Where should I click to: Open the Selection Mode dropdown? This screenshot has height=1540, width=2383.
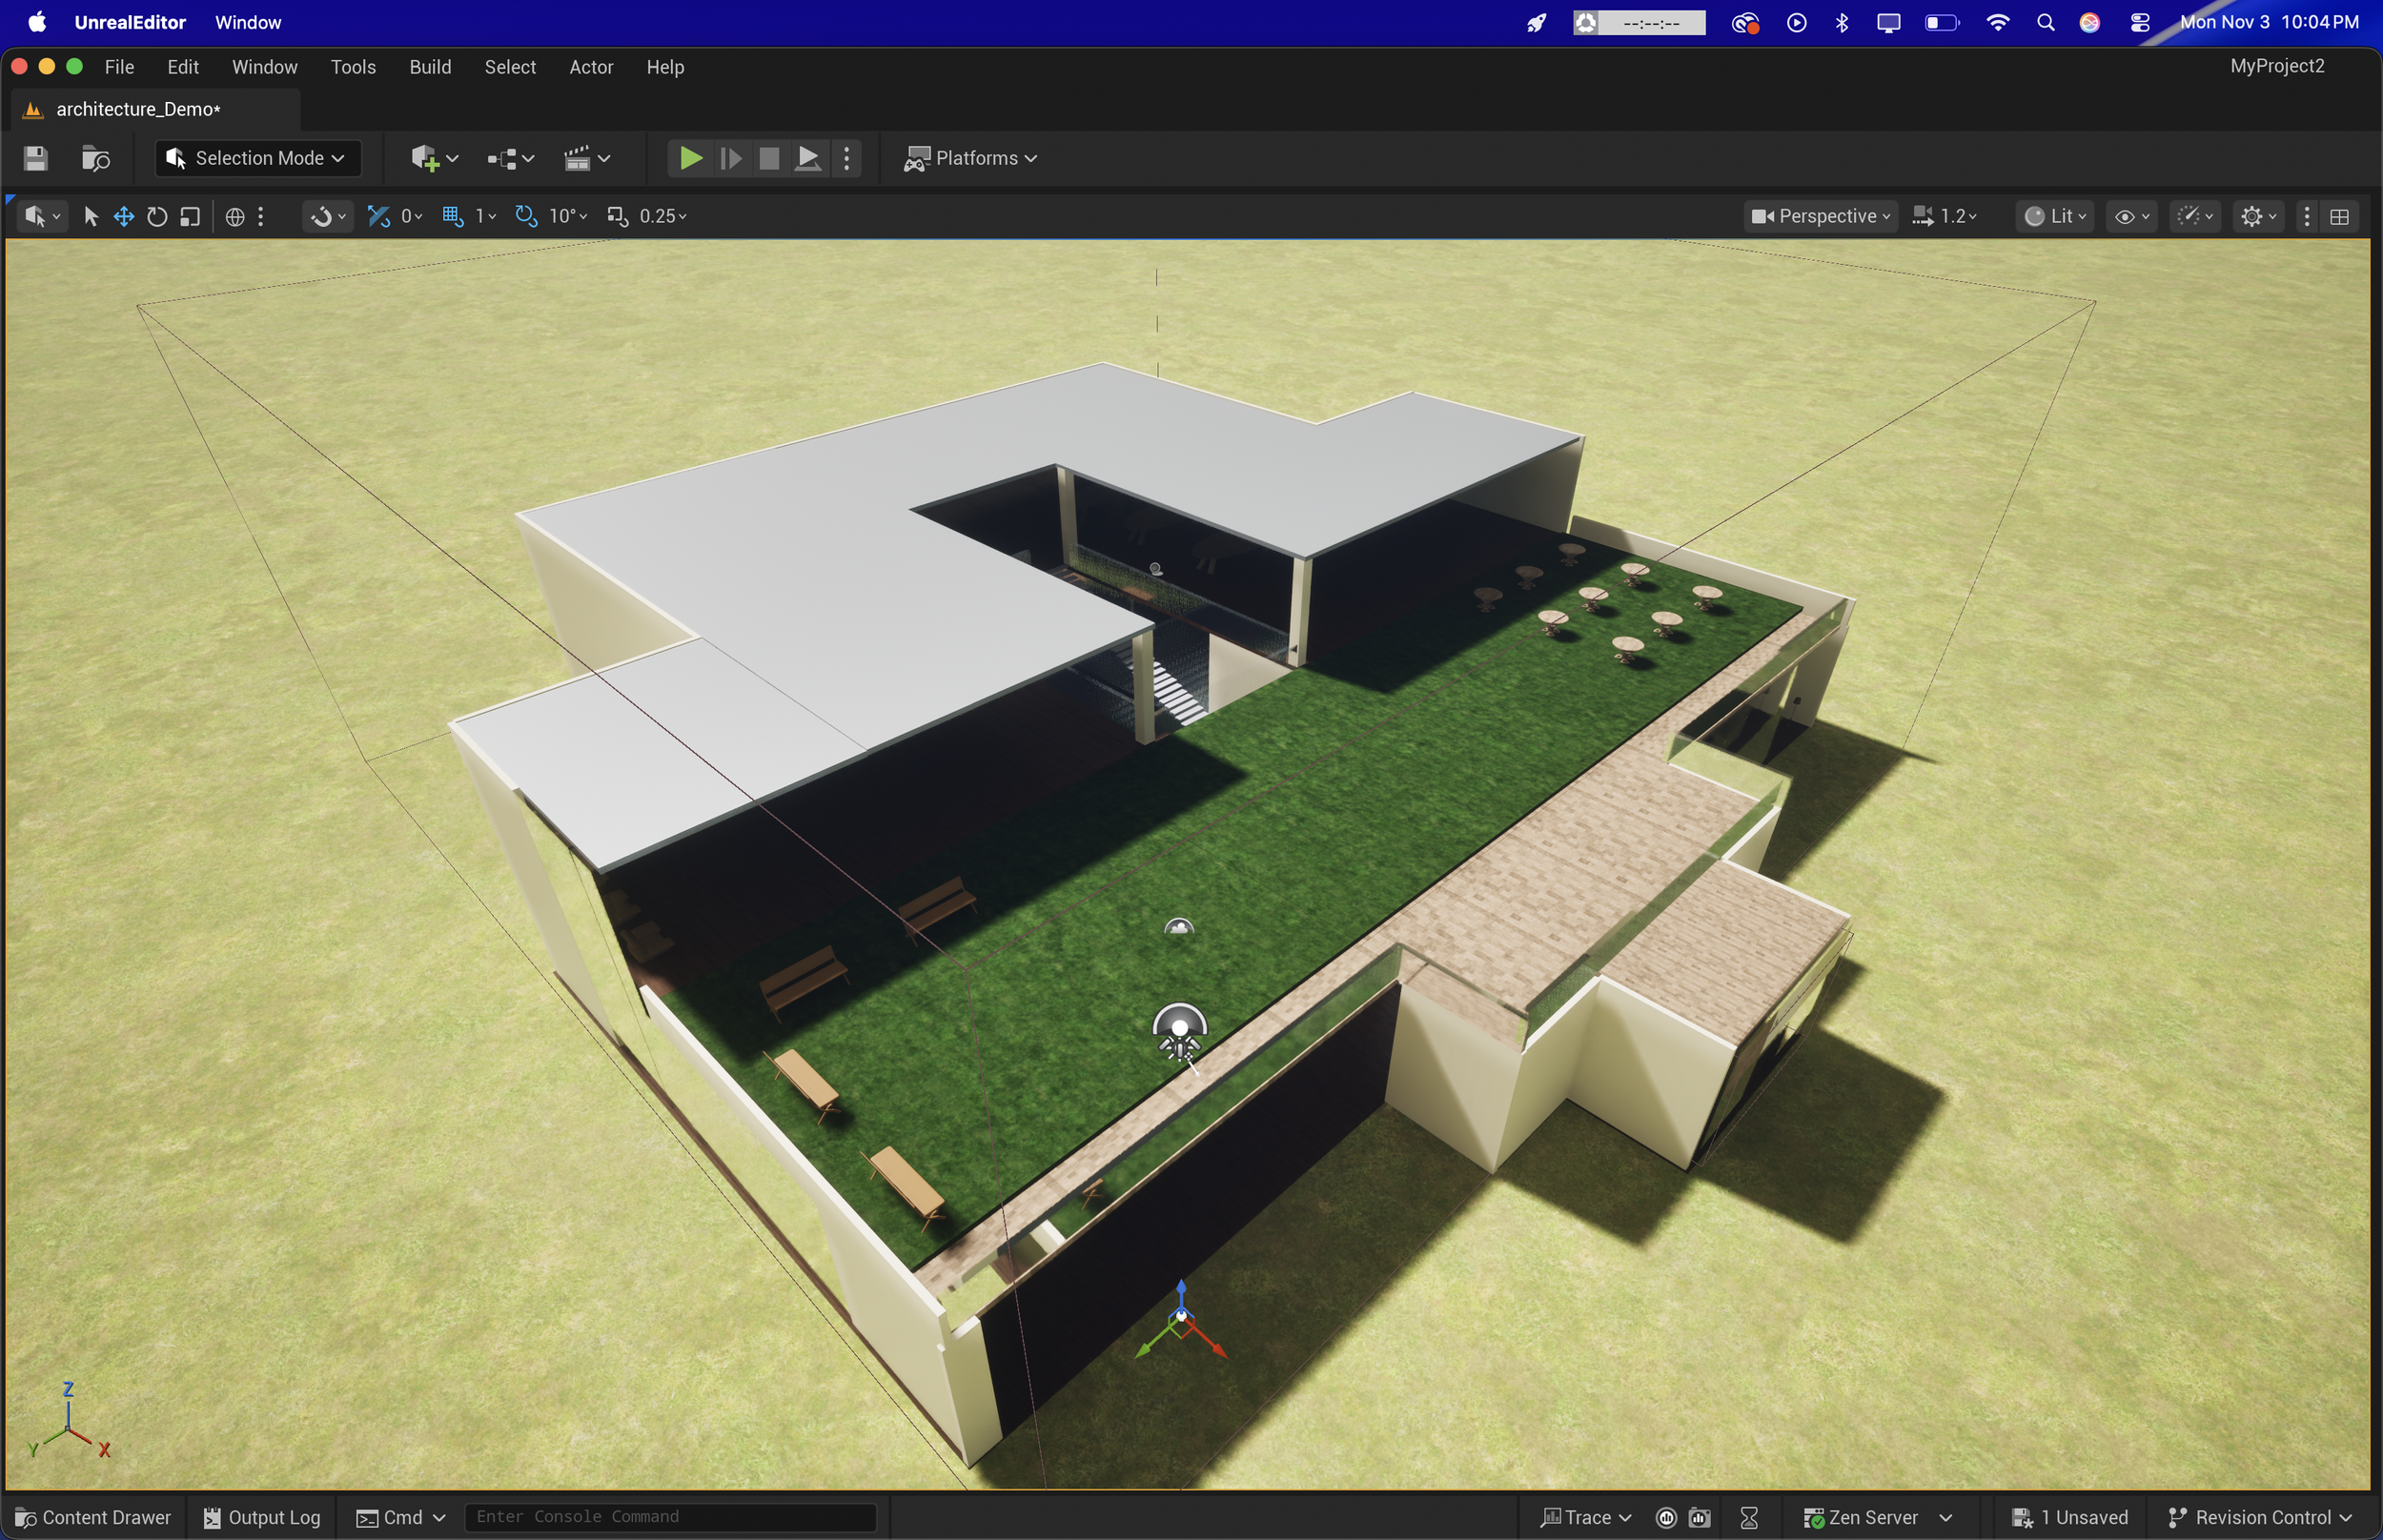(x=257, y=158)
